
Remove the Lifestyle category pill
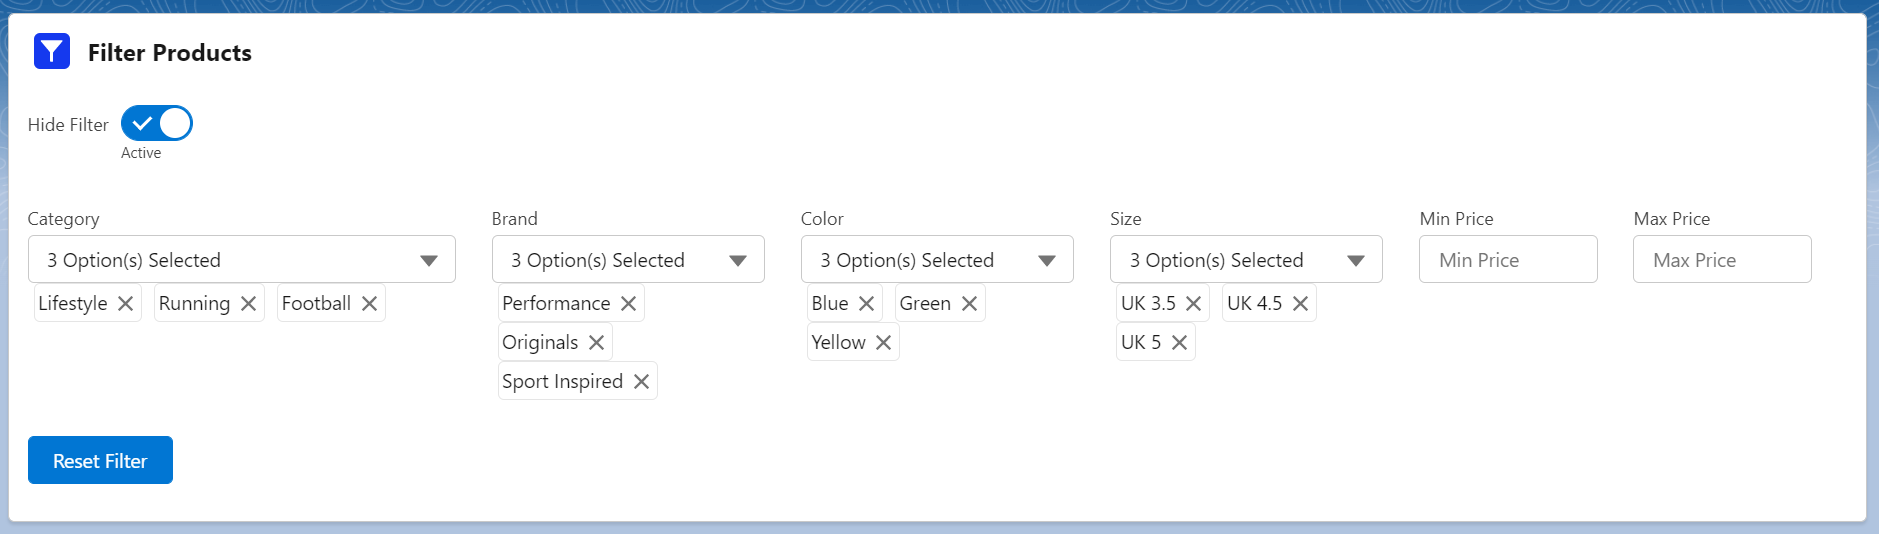click(125, 303)
